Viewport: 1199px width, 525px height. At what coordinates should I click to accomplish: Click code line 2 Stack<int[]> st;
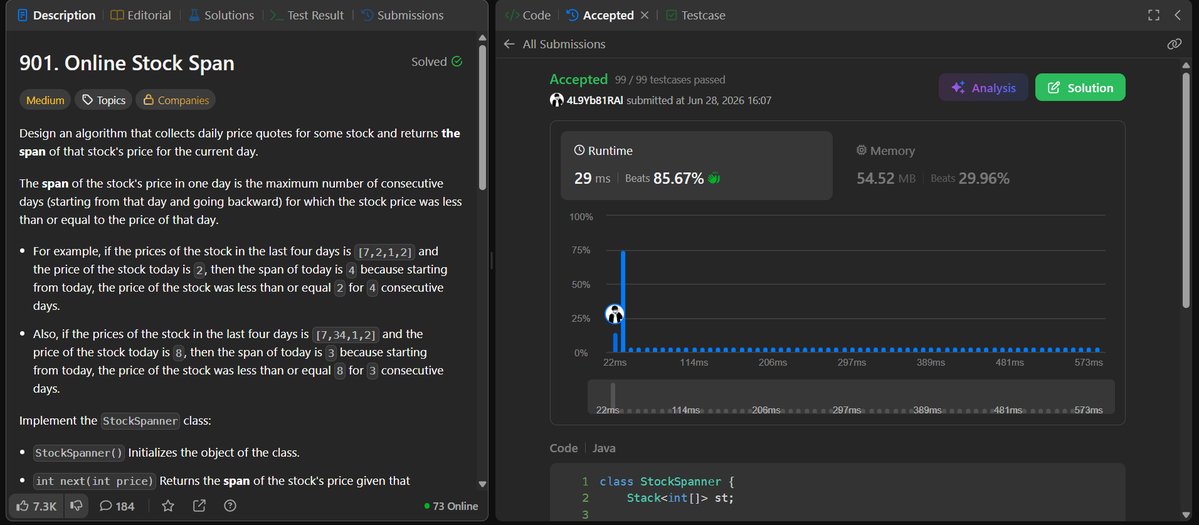pos(680,498)
